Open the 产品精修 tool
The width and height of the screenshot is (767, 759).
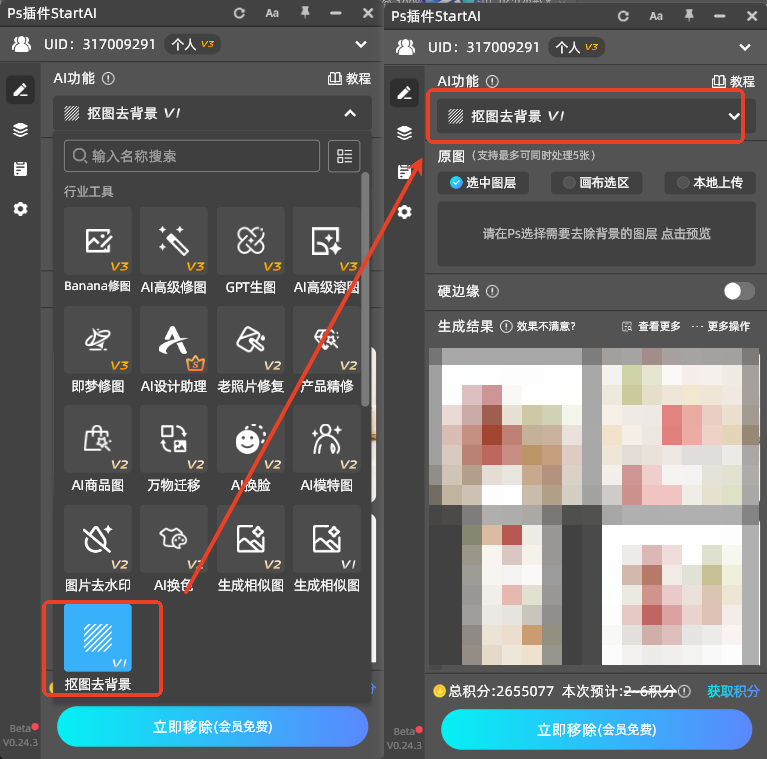pos(326,350)
